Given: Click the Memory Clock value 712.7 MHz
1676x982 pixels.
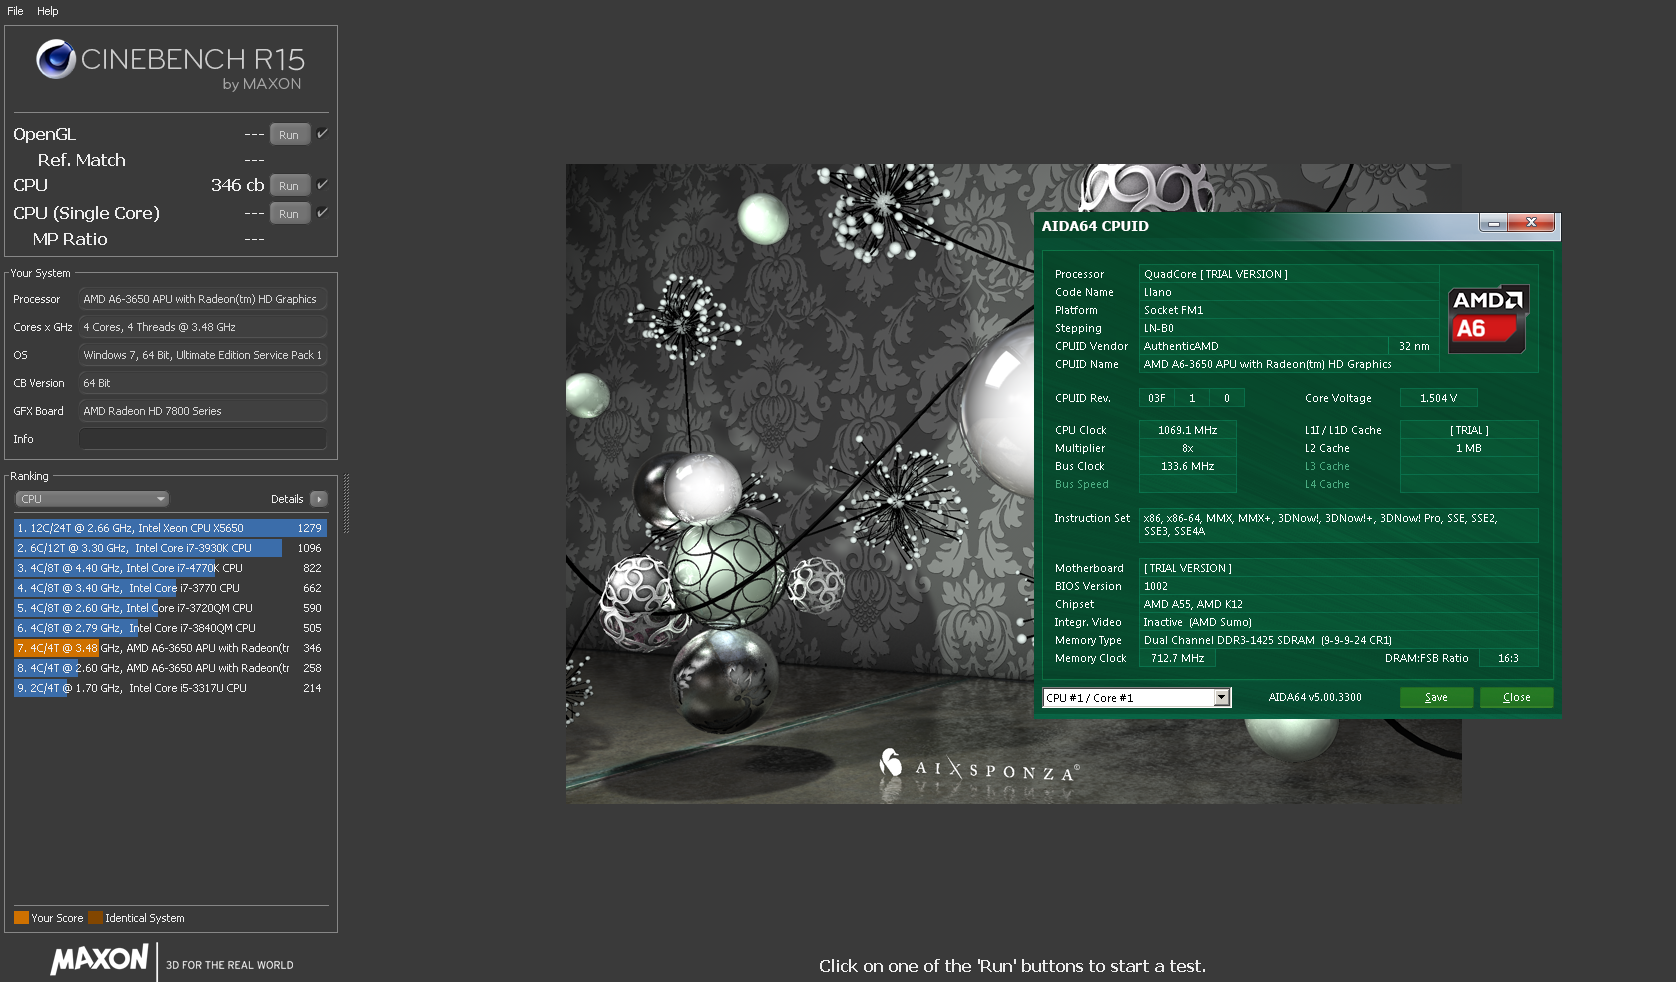Looking at the screenshot, I should 1177,658.
